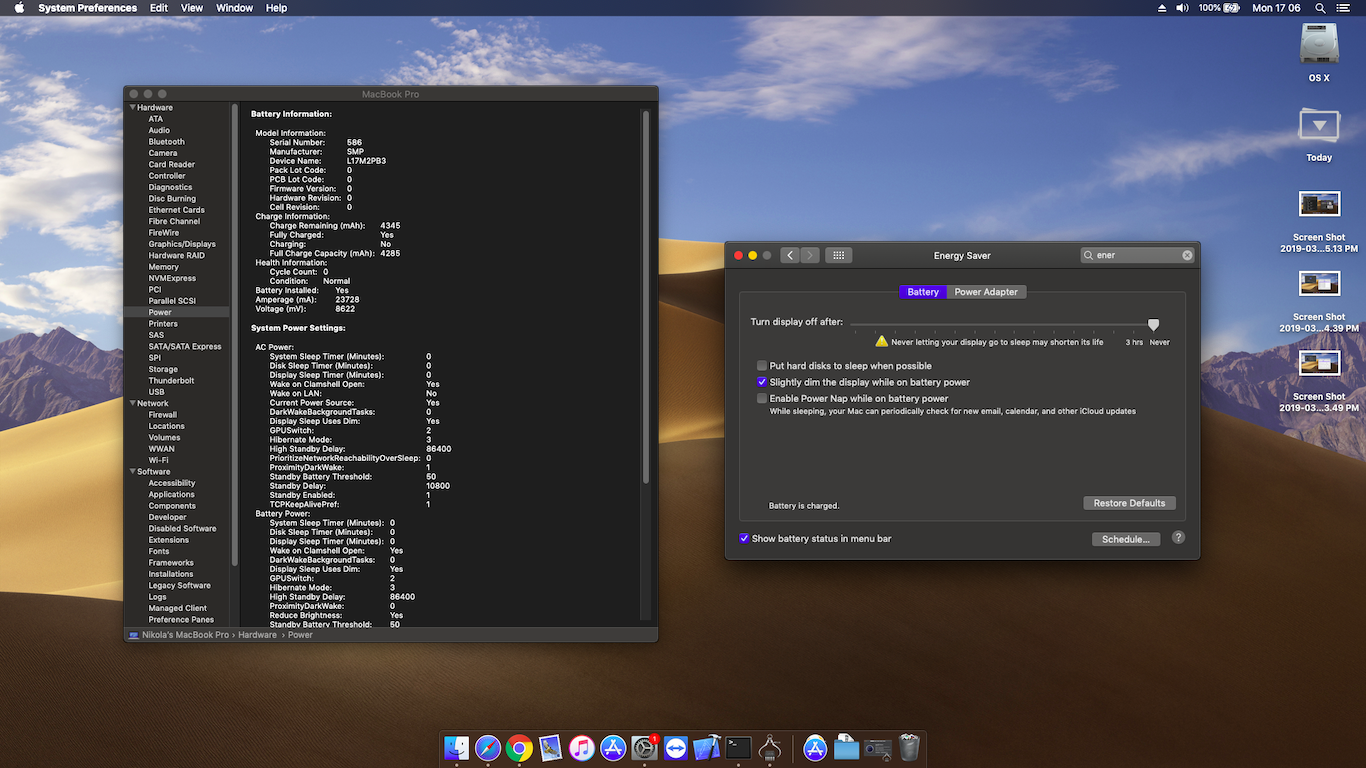Open Google Chrome in the Dock
The image size is (1366, 768).
pos(519,748)
